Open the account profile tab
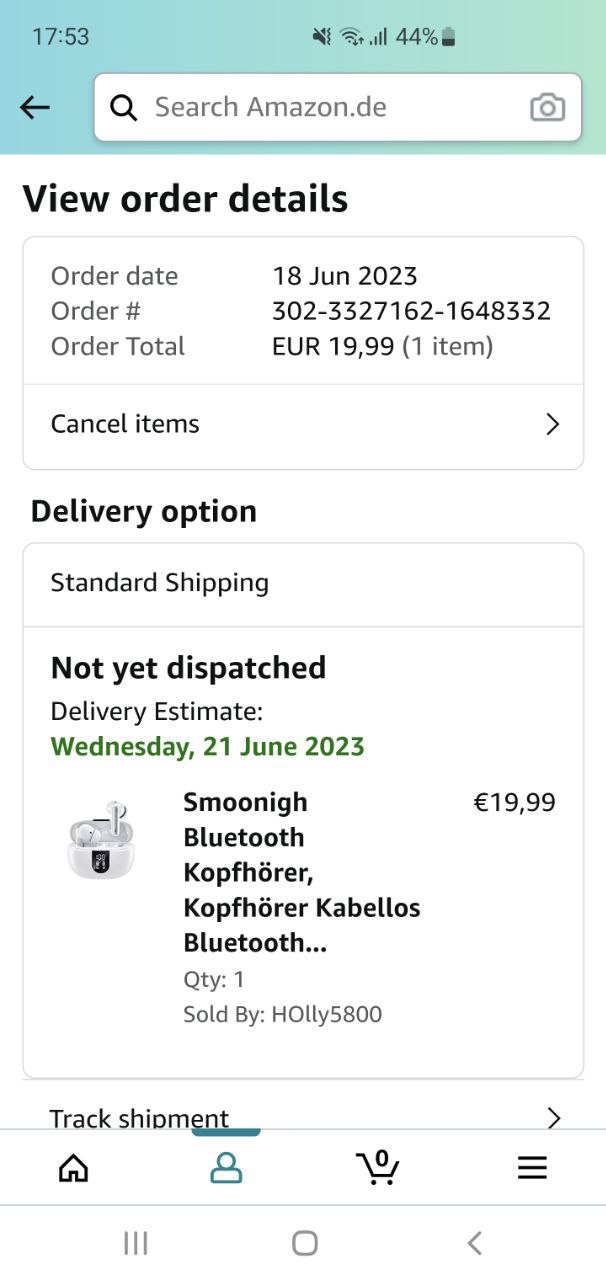 (x=226, y=1167)
